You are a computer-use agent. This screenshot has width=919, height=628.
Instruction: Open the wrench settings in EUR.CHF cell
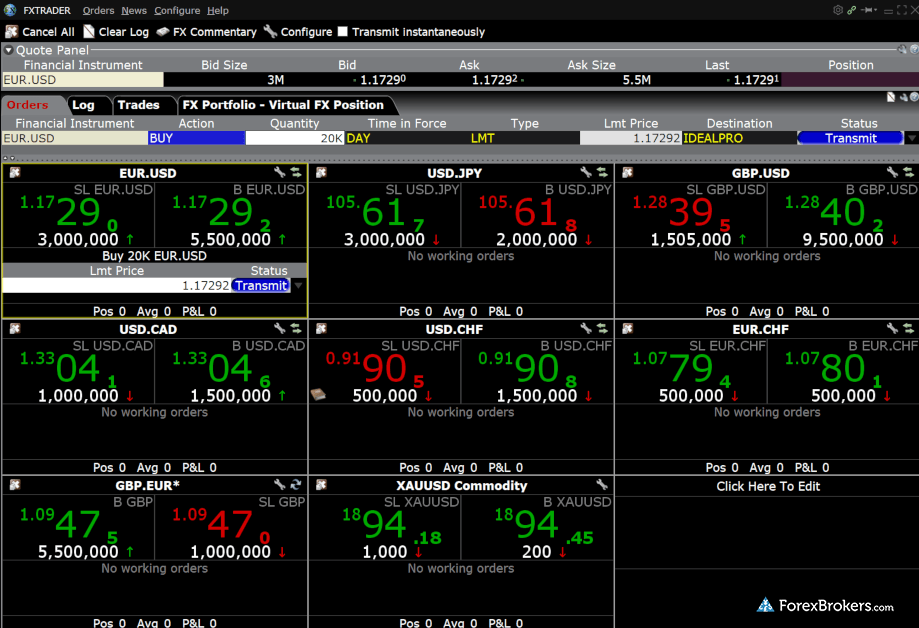coord(892,328)
